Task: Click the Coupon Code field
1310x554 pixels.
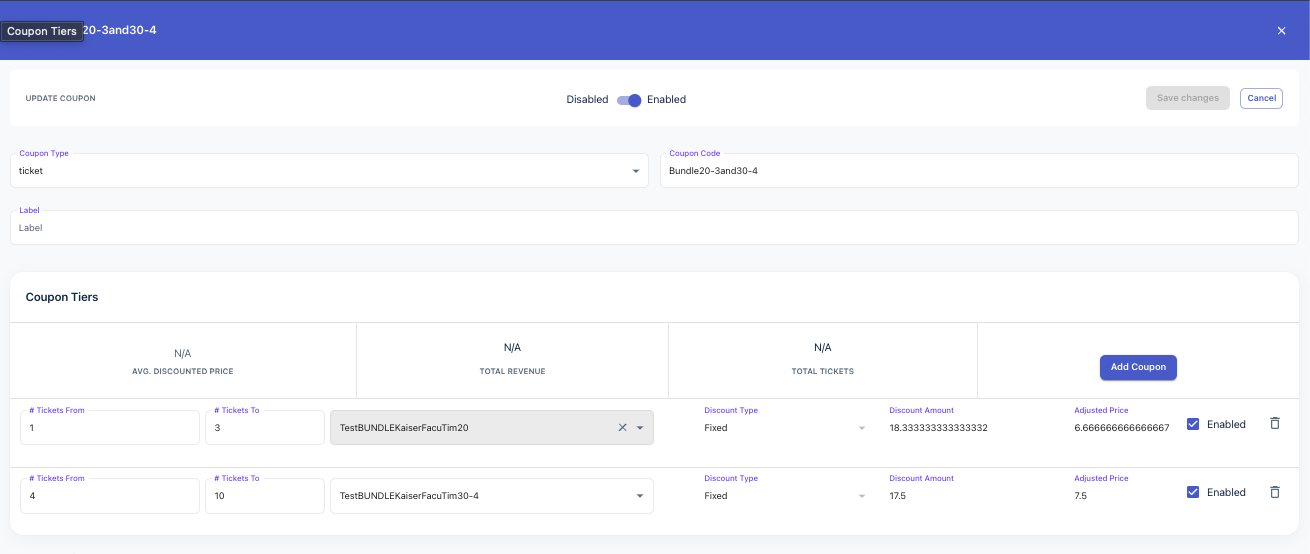Action: [978, 171]
